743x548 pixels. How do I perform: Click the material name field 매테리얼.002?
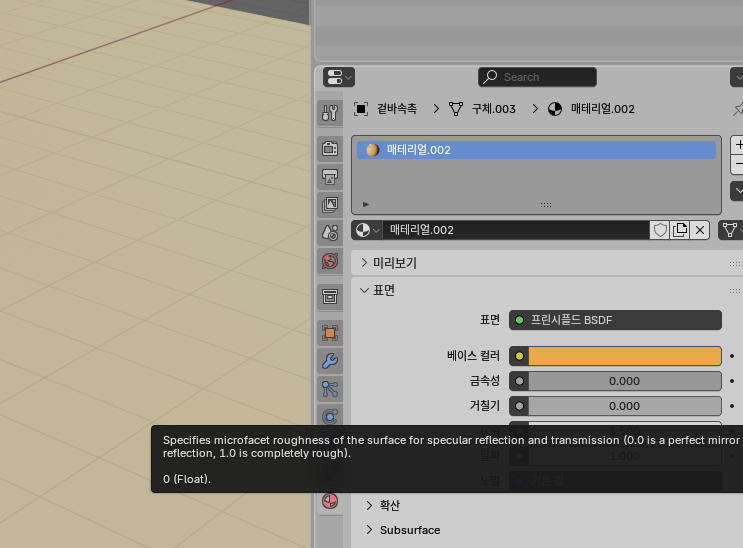click(516, 230)
